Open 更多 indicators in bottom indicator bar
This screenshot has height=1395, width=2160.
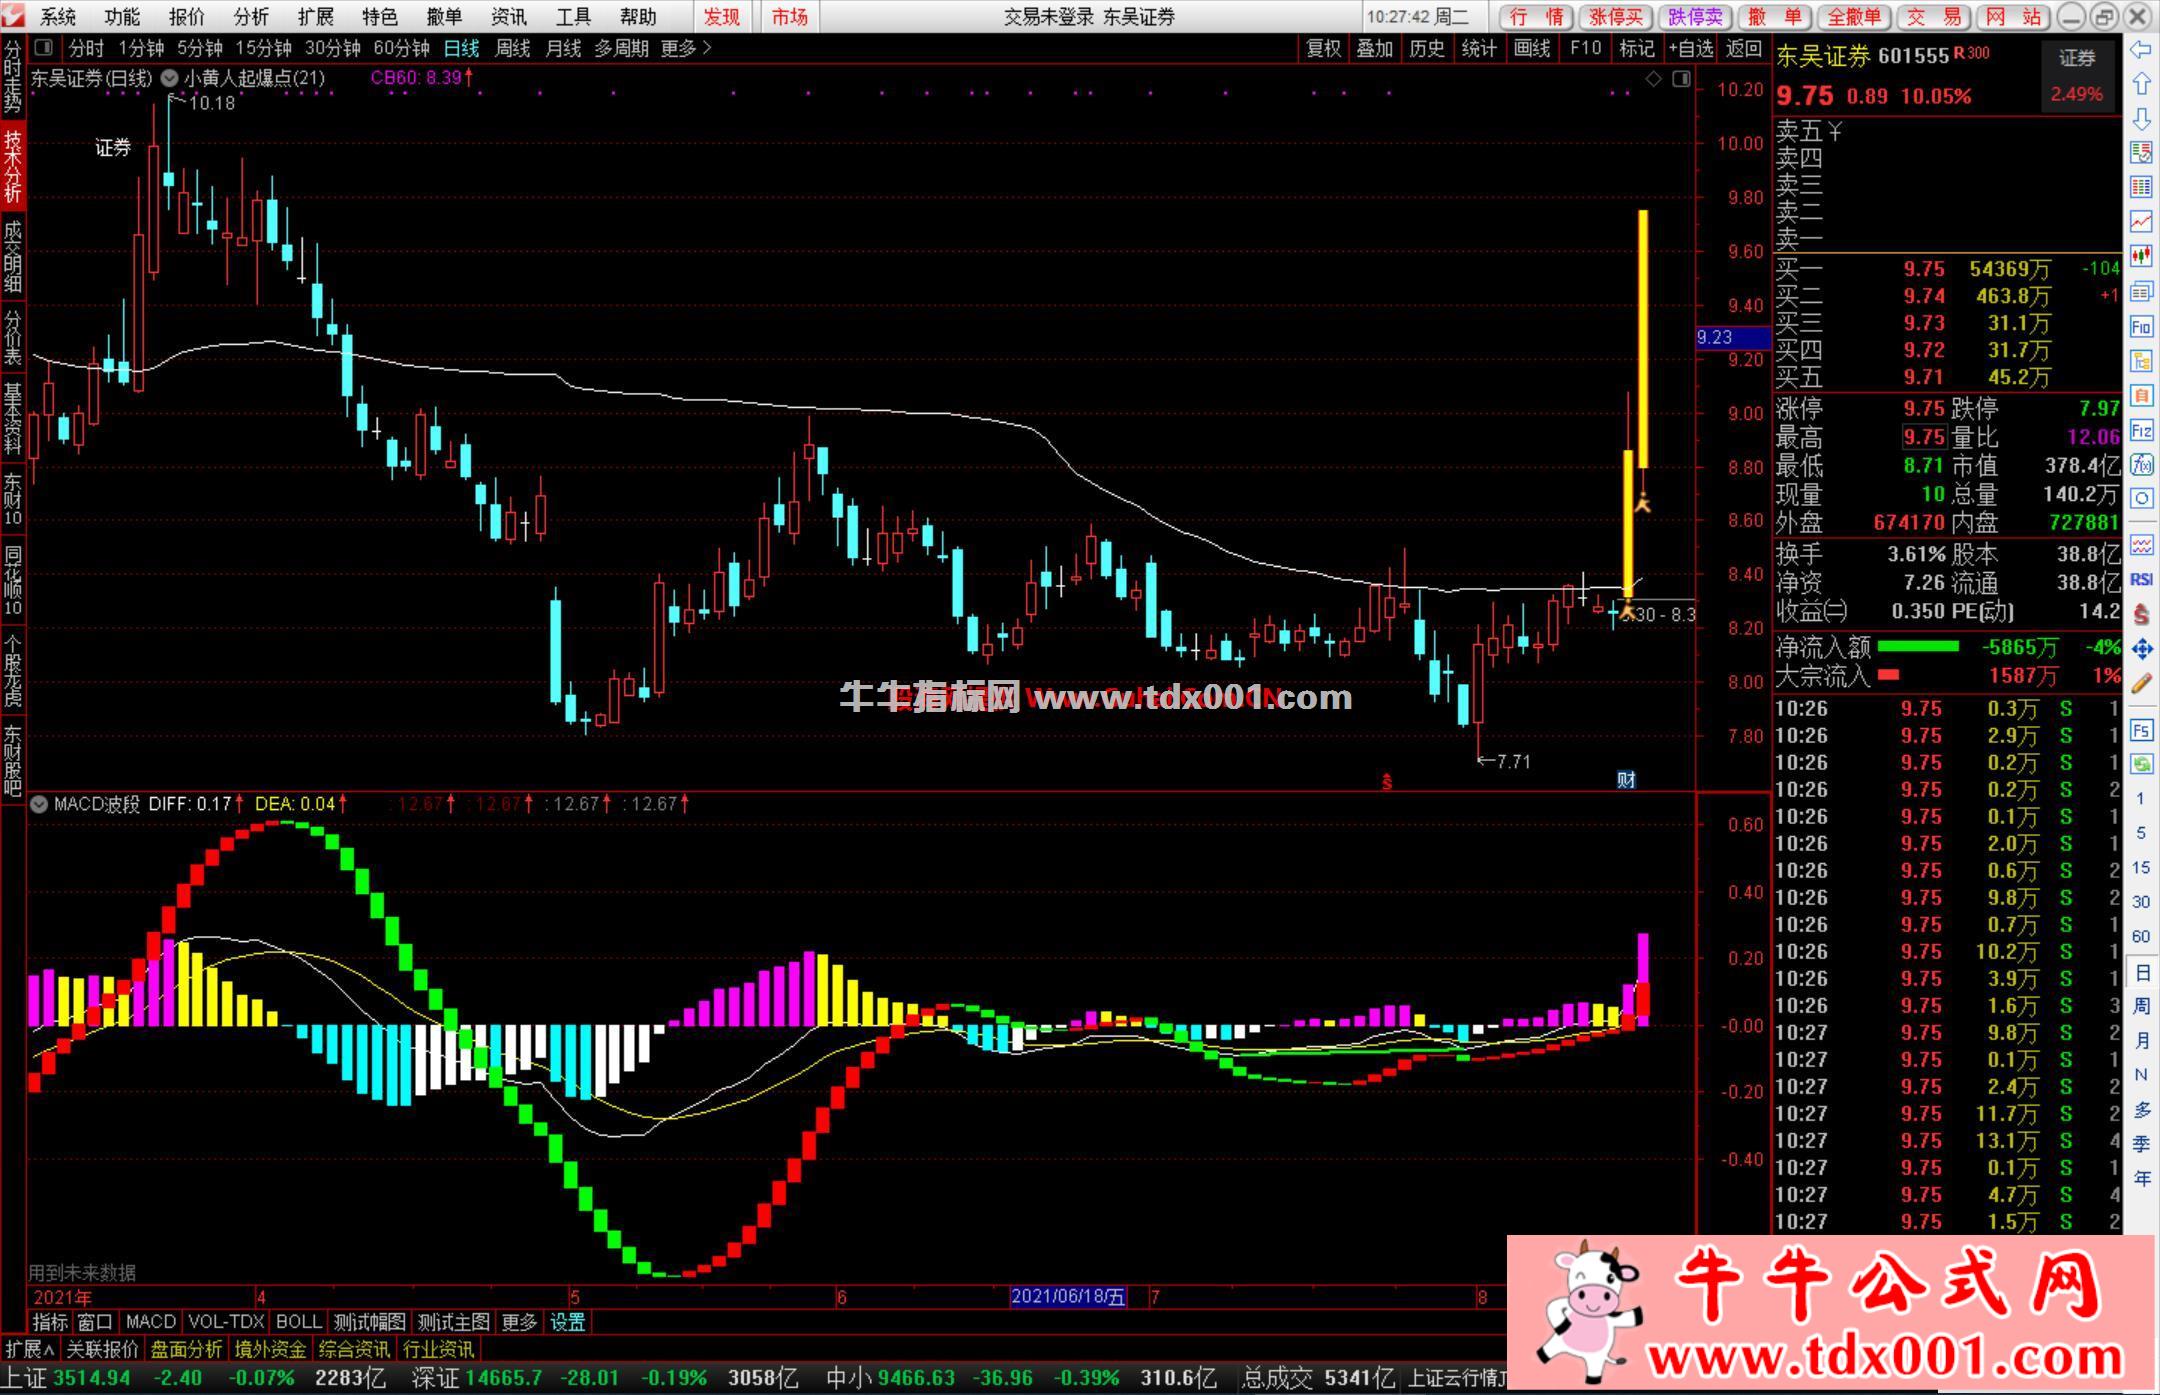(519, 1322)
